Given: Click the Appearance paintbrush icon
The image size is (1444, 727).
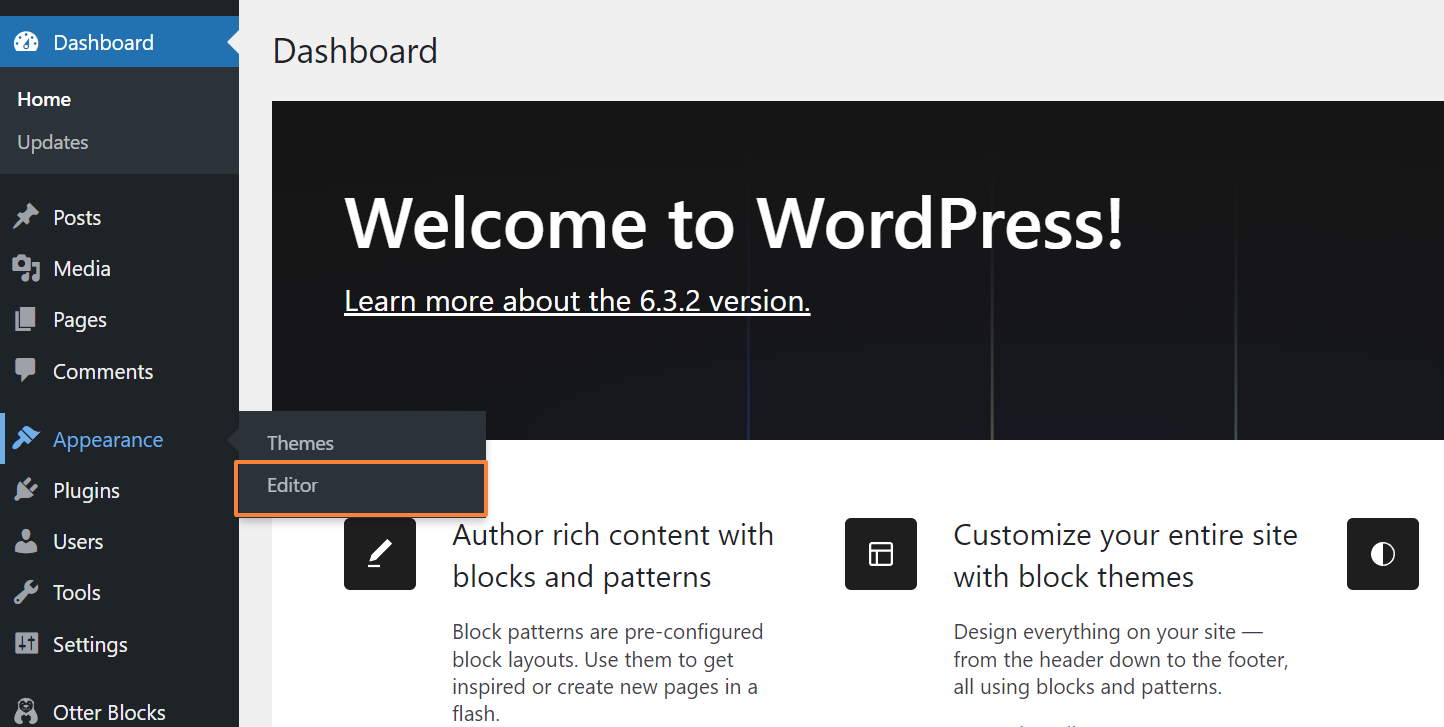Looking at the screenshot, I should [26, 439].
